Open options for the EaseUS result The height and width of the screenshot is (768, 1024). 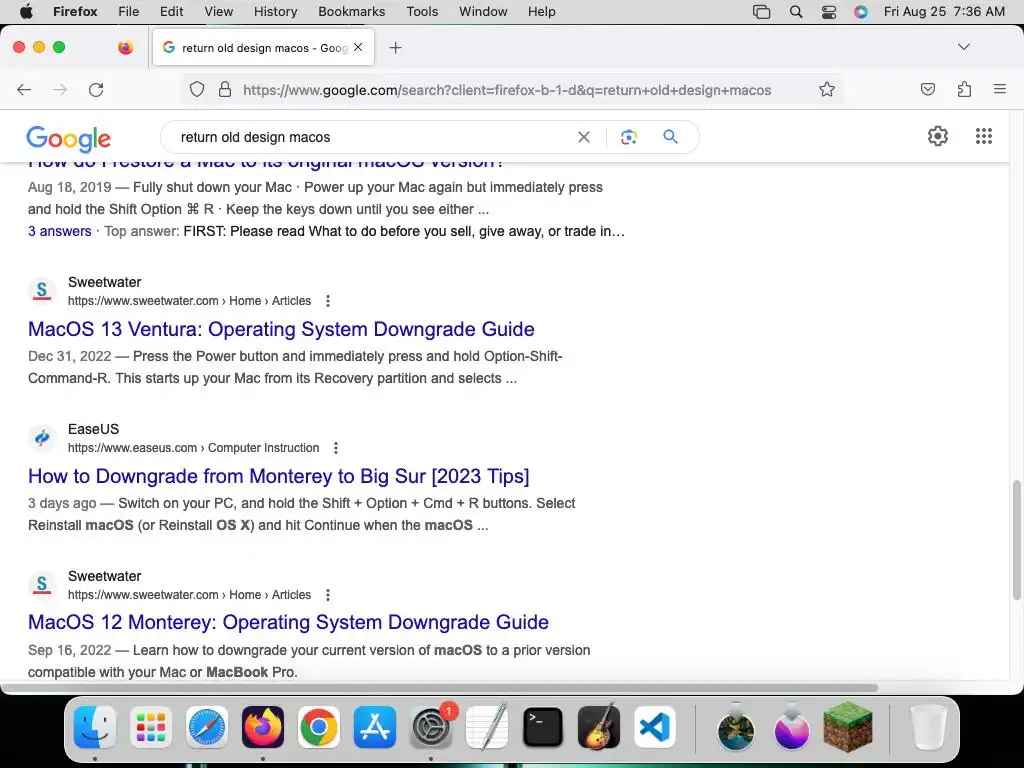click(336, 448)
